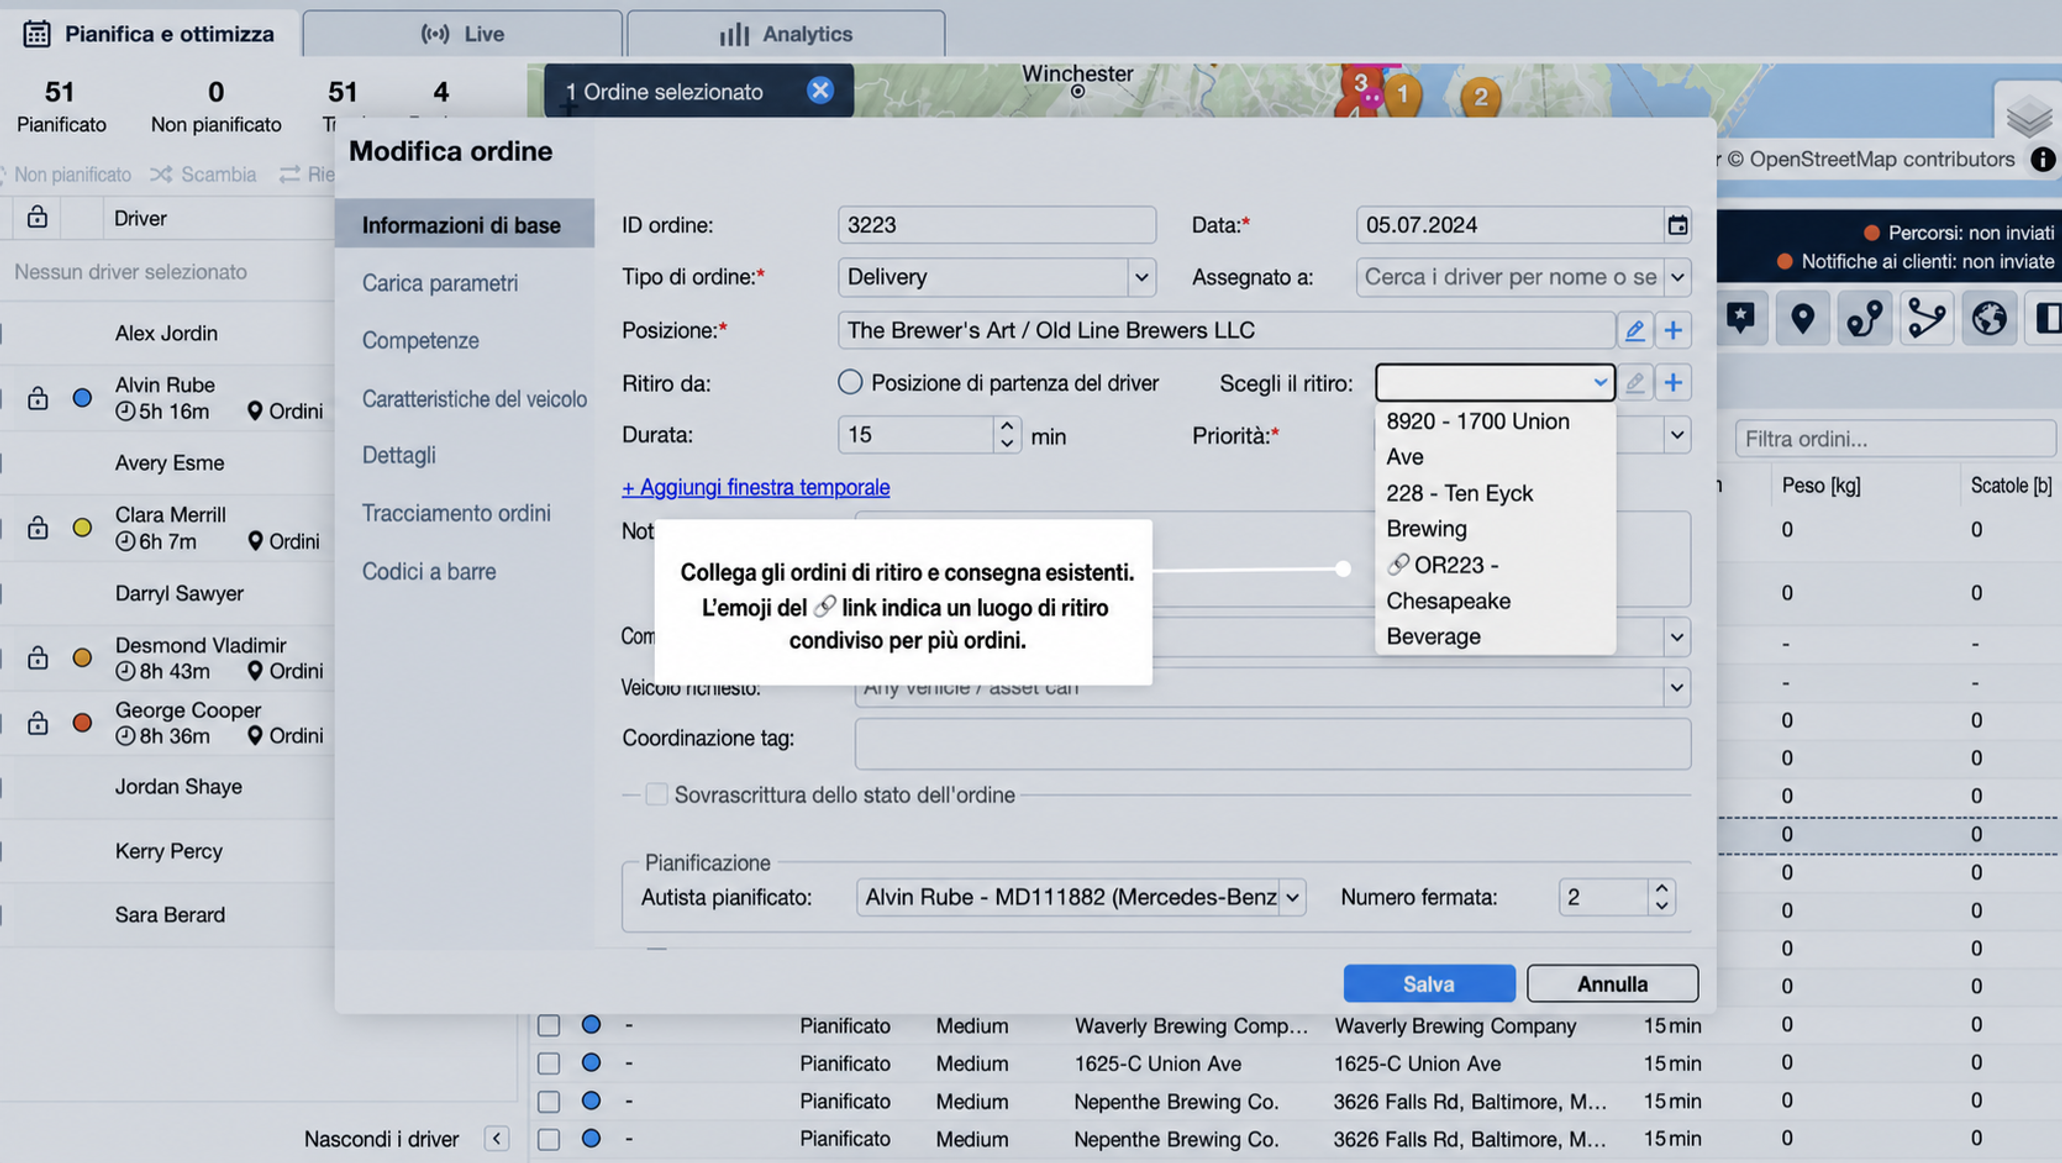Increase the Durata stepper value
Screen dimensions: 2062x1163
[1007, 426]
